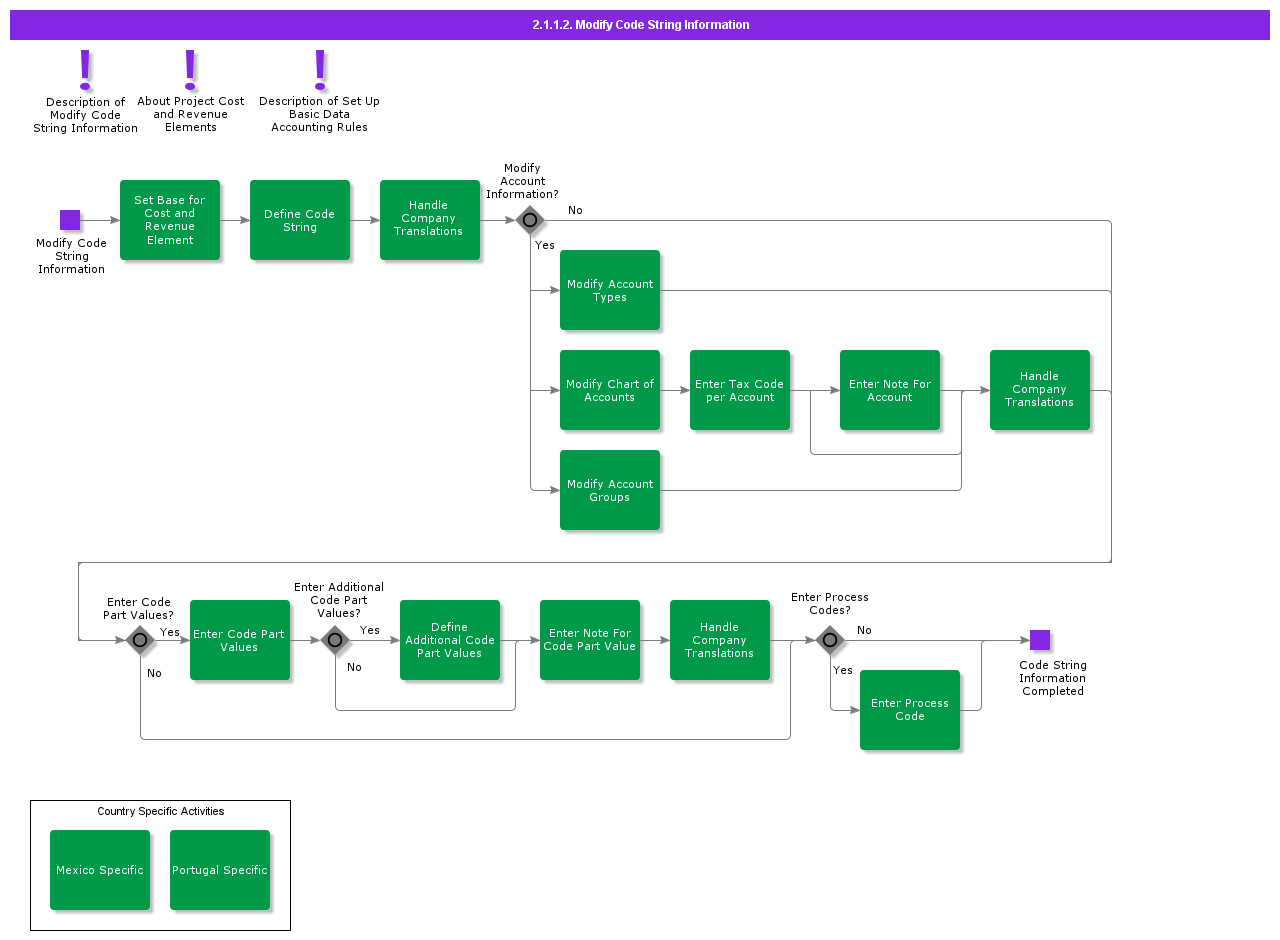Select the Enter Additional Code Part Values decision node

click(x=335, y=640)
